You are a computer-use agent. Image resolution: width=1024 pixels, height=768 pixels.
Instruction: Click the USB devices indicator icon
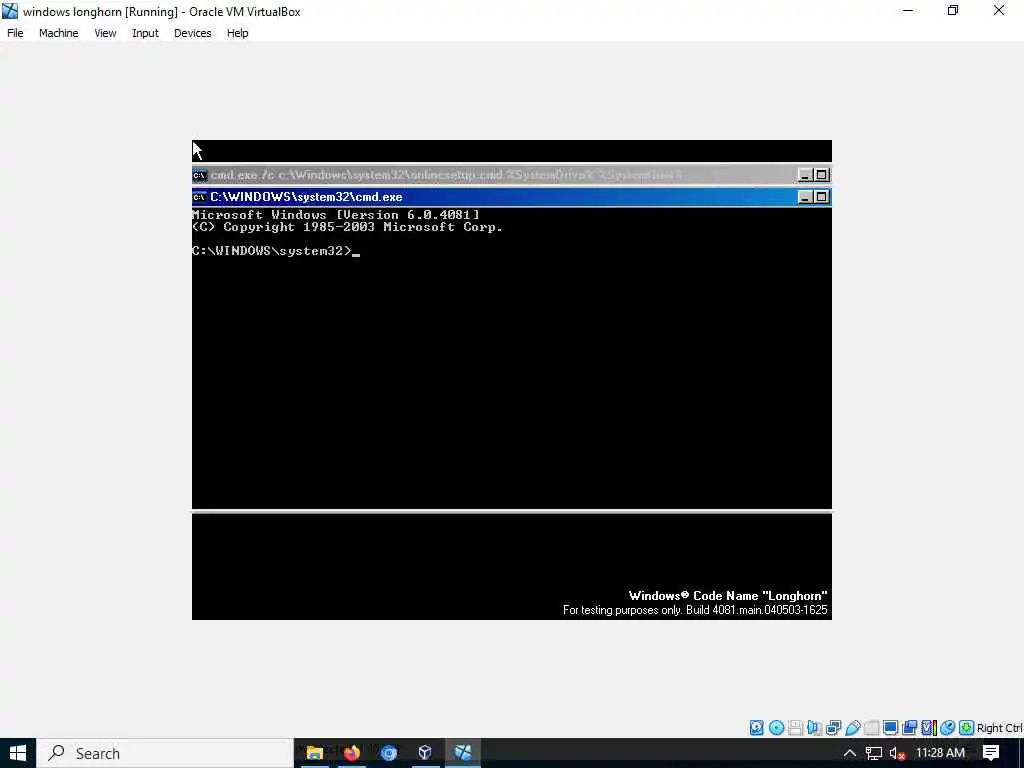pyautogui.click(x=852, y=728)
